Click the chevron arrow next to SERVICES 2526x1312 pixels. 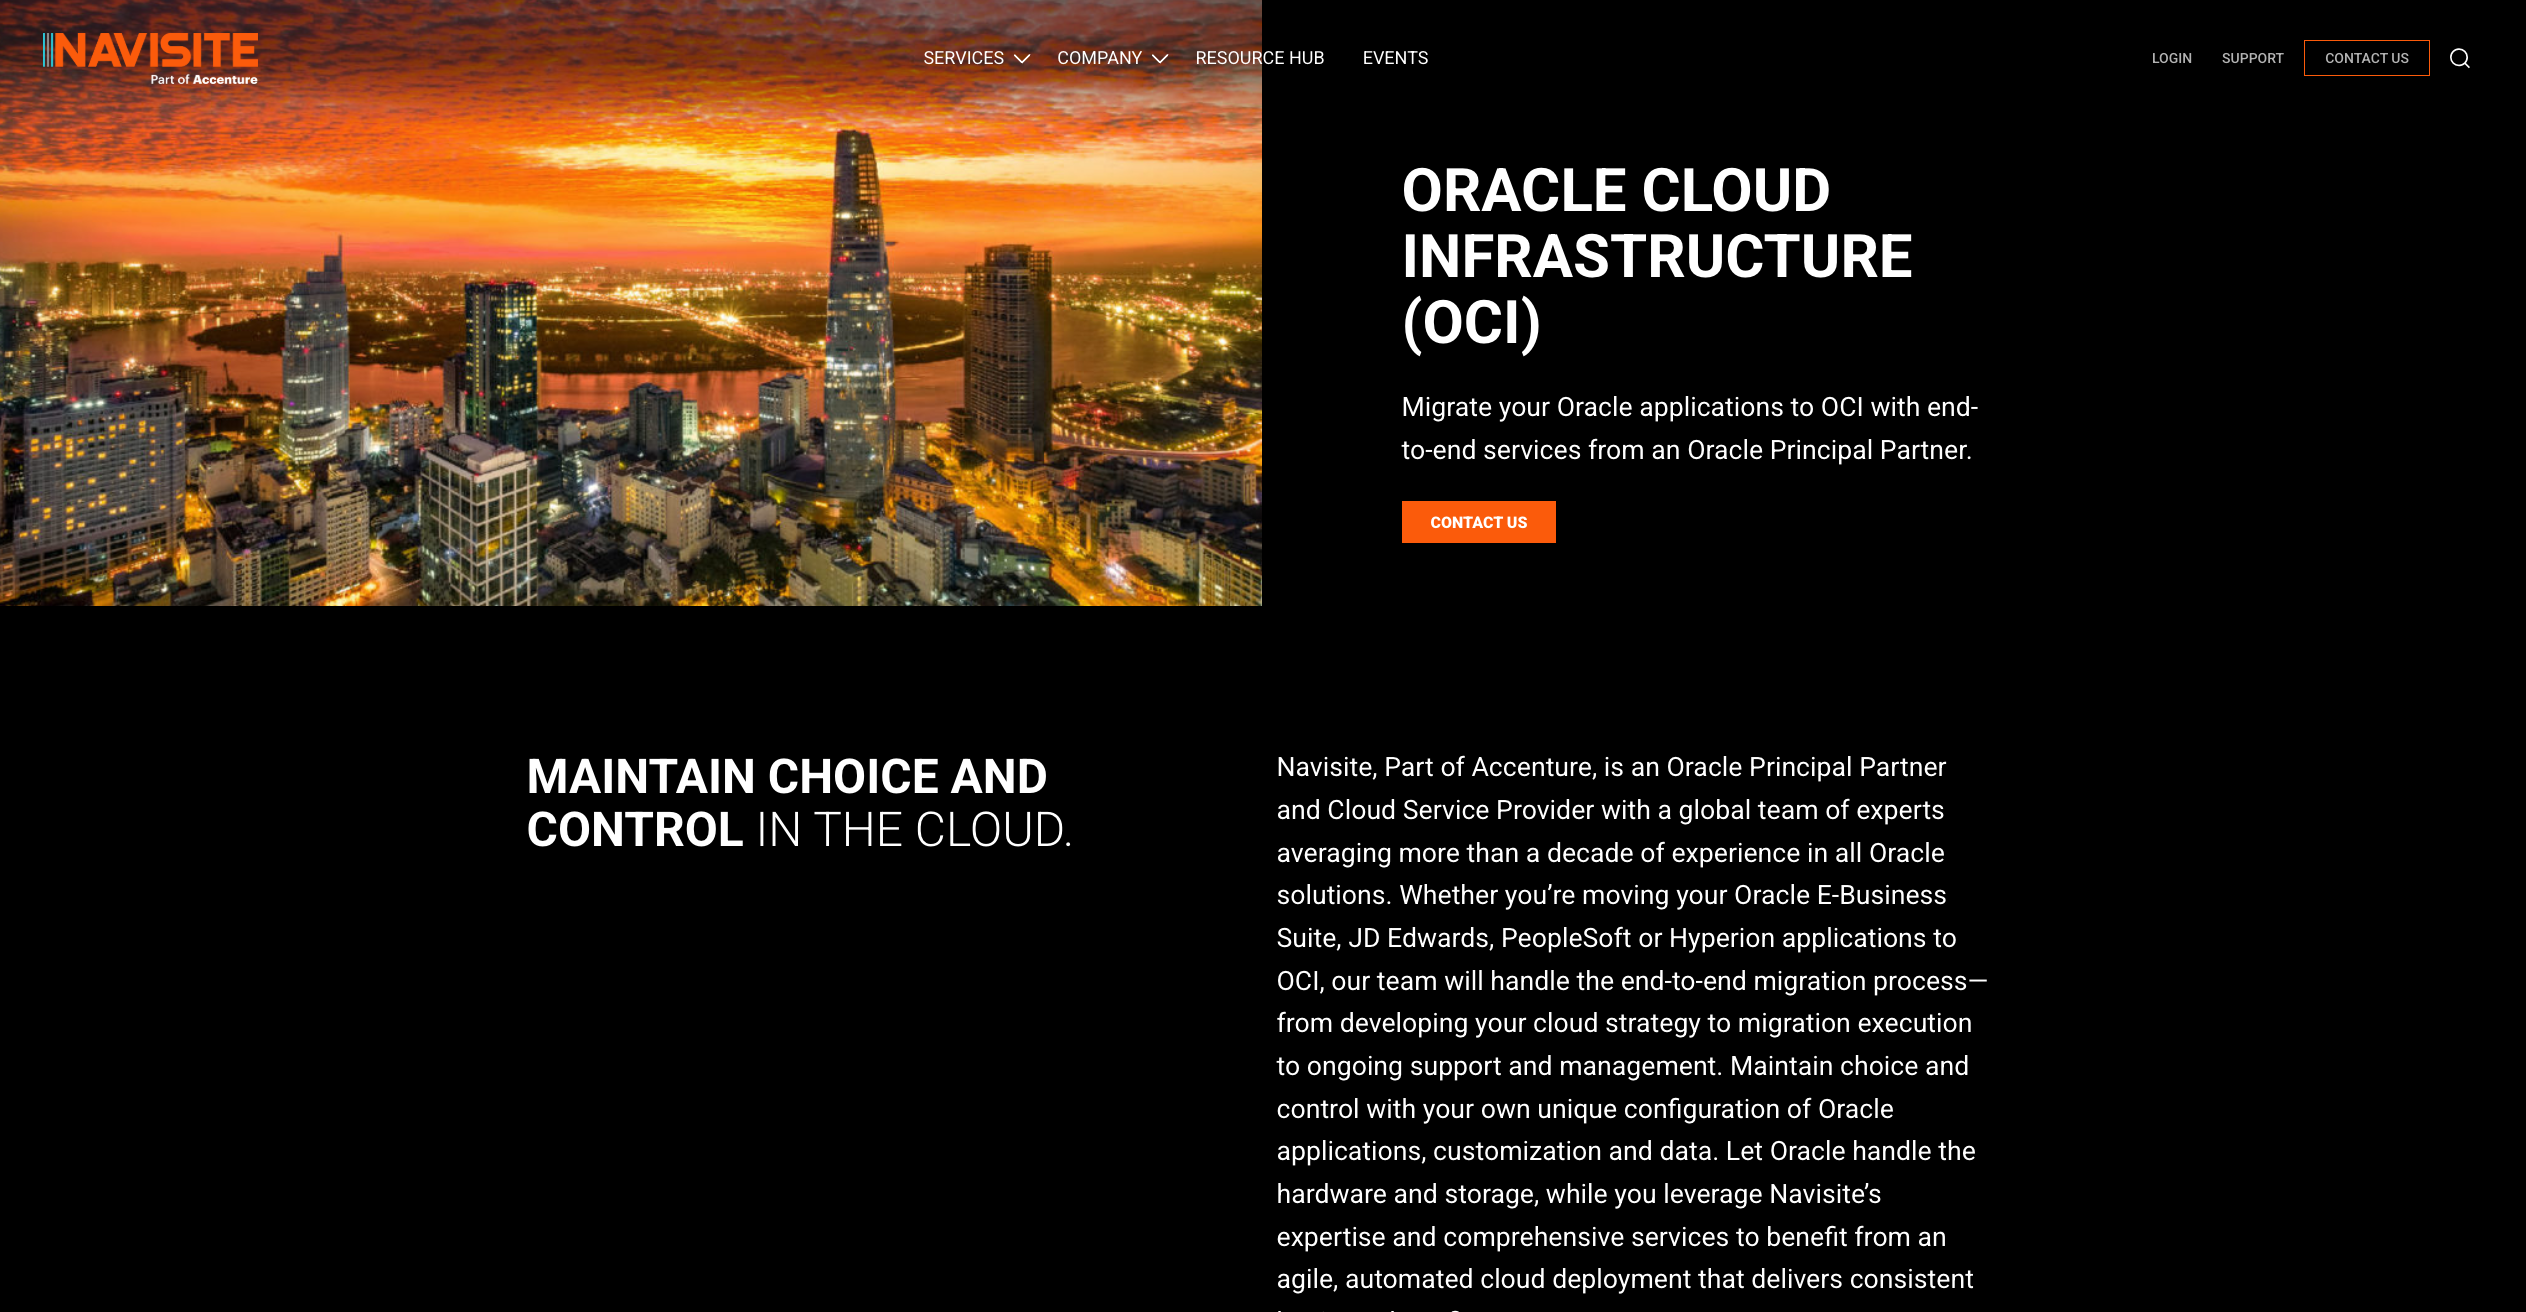(1023, 60)
